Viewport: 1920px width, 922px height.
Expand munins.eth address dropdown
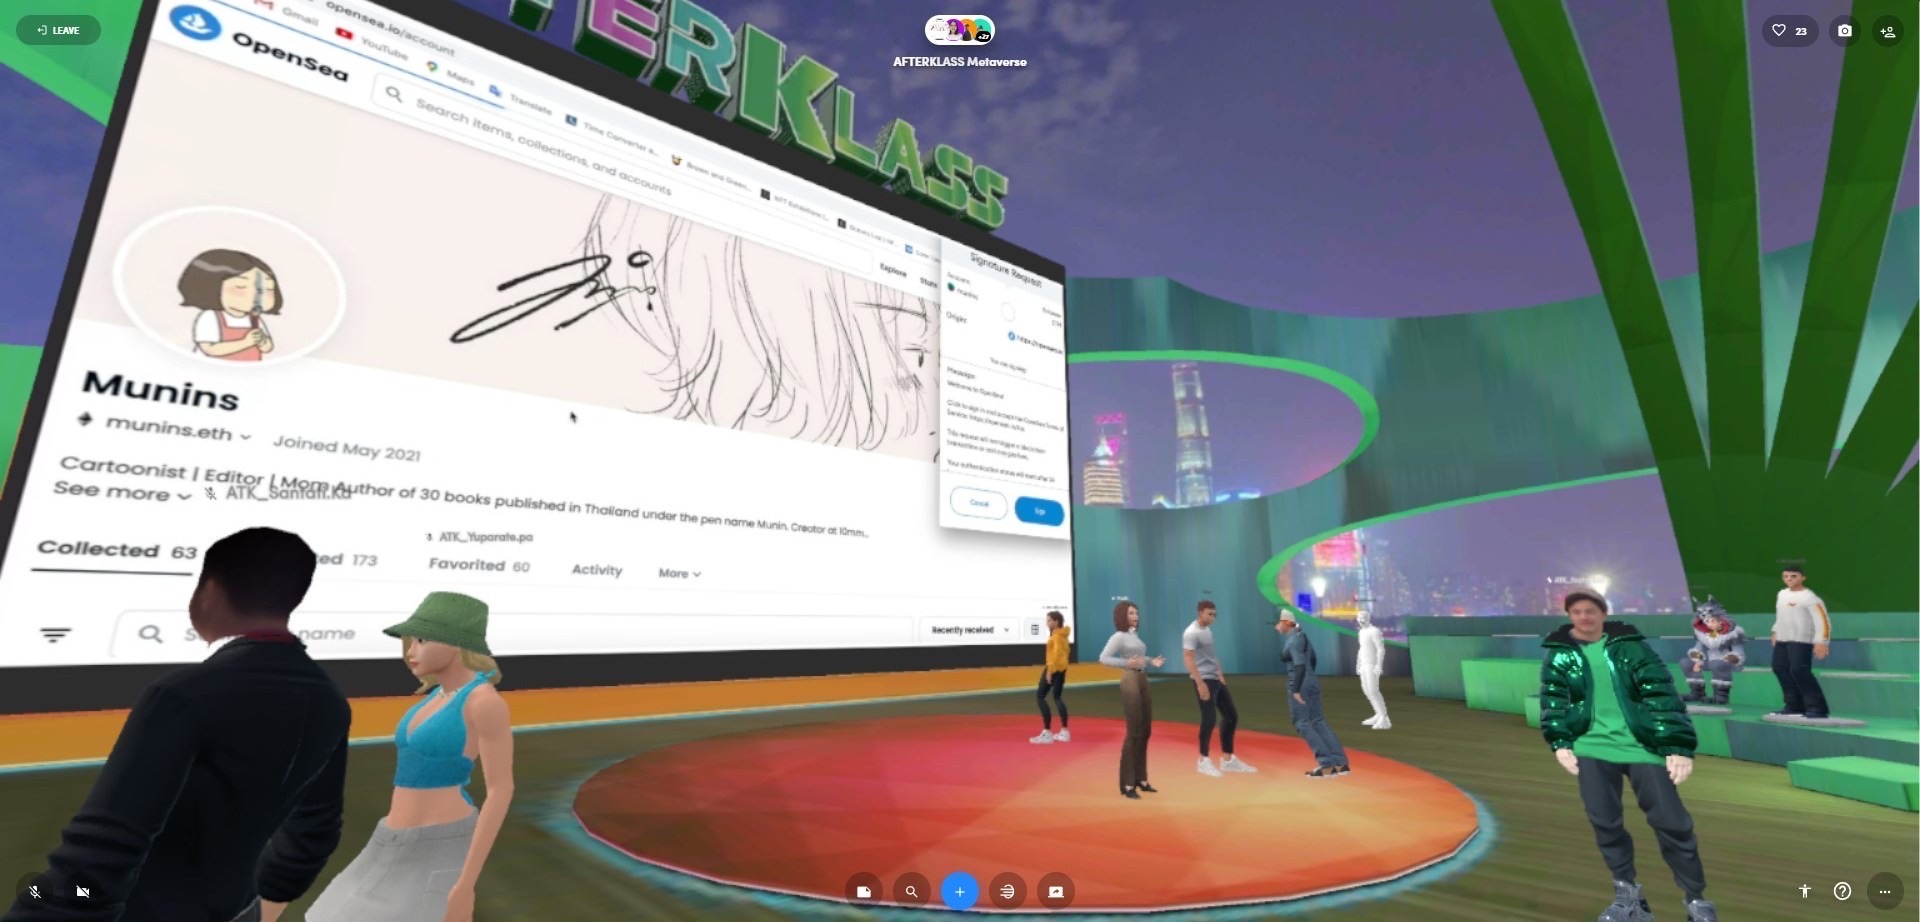[x=245, y=436]
